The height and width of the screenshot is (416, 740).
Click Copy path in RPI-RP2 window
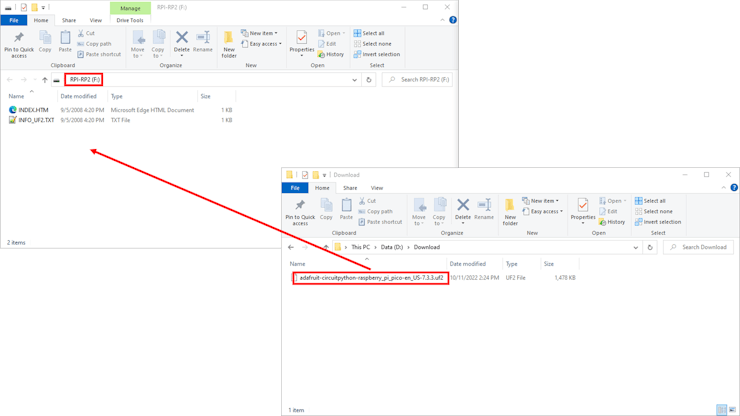(x=94, y=43)
